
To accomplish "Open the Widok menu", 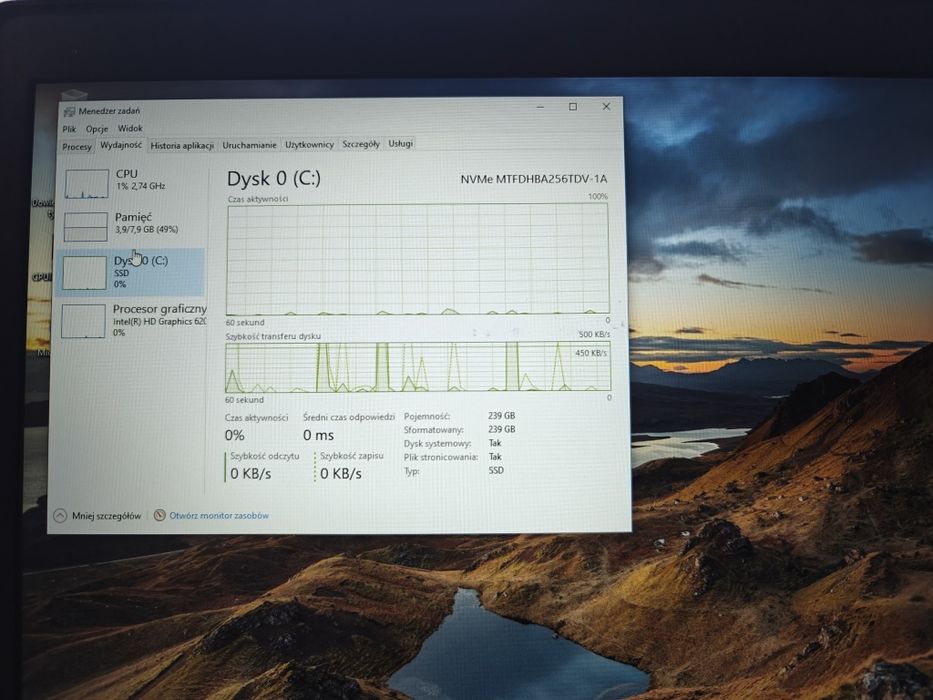I will [x=130, y=128].
